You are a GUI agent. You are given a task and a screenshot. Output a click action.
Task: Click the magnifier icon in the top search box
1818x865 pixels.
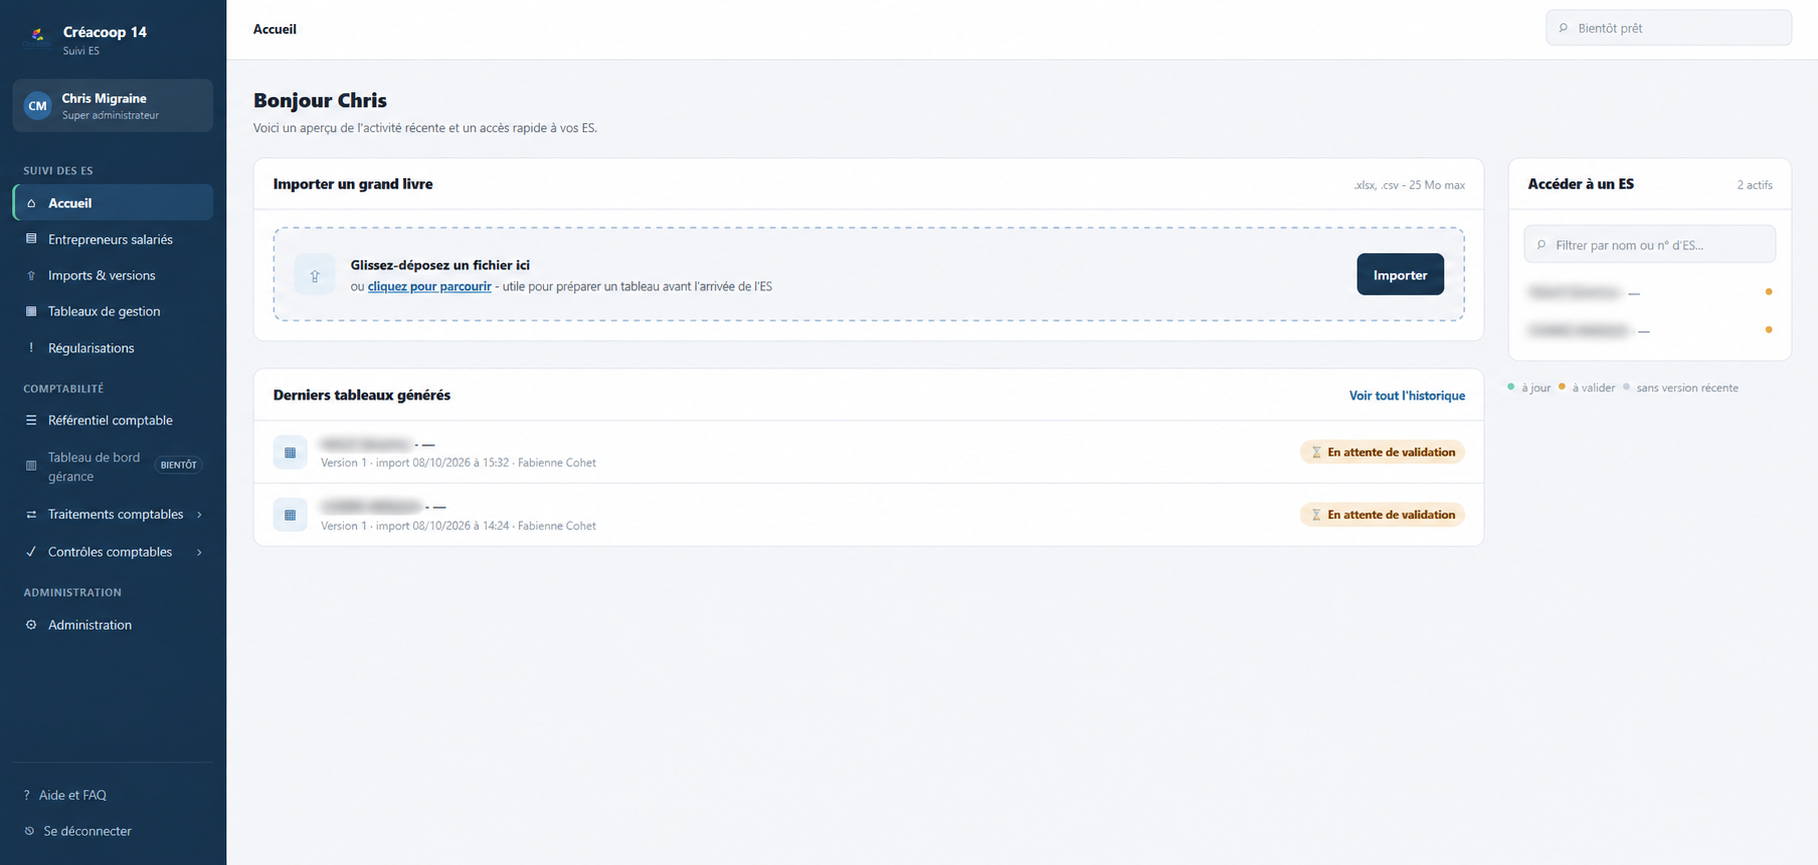click(1564, 28)
